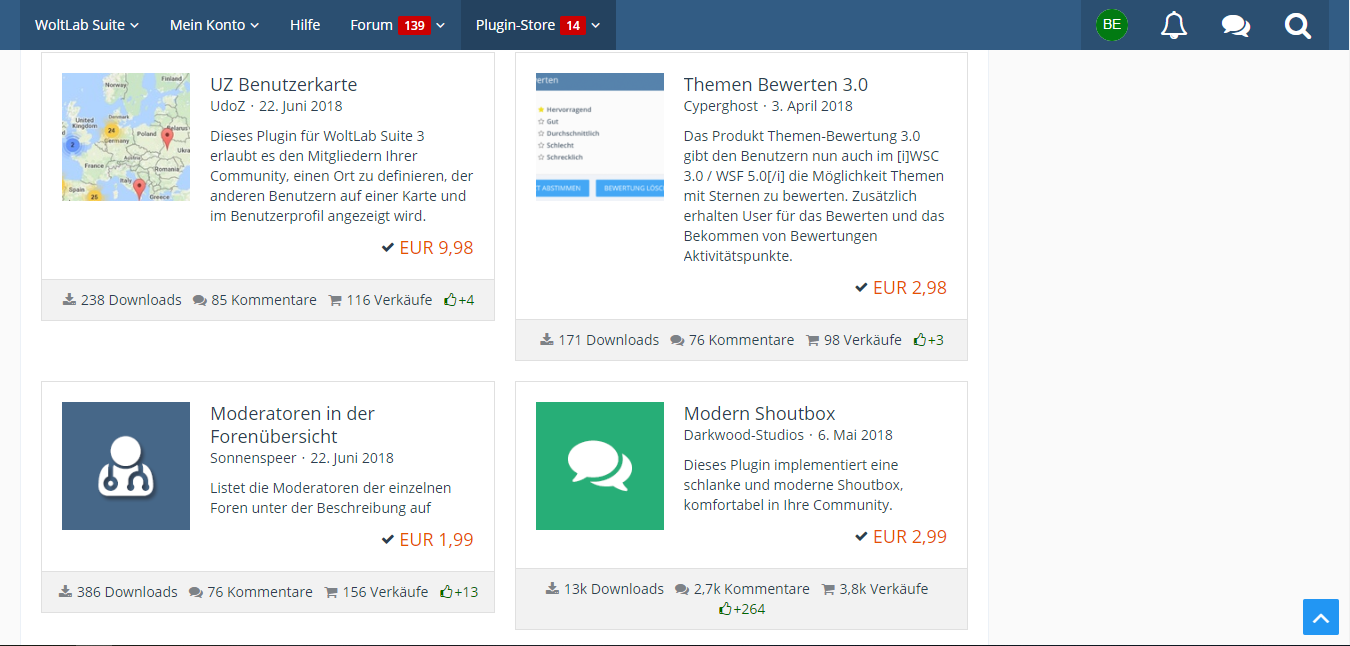Click the Modern Shoutbox green chat icon
This screenshot has height=646, width=1350.
click(x=599, y=466)
